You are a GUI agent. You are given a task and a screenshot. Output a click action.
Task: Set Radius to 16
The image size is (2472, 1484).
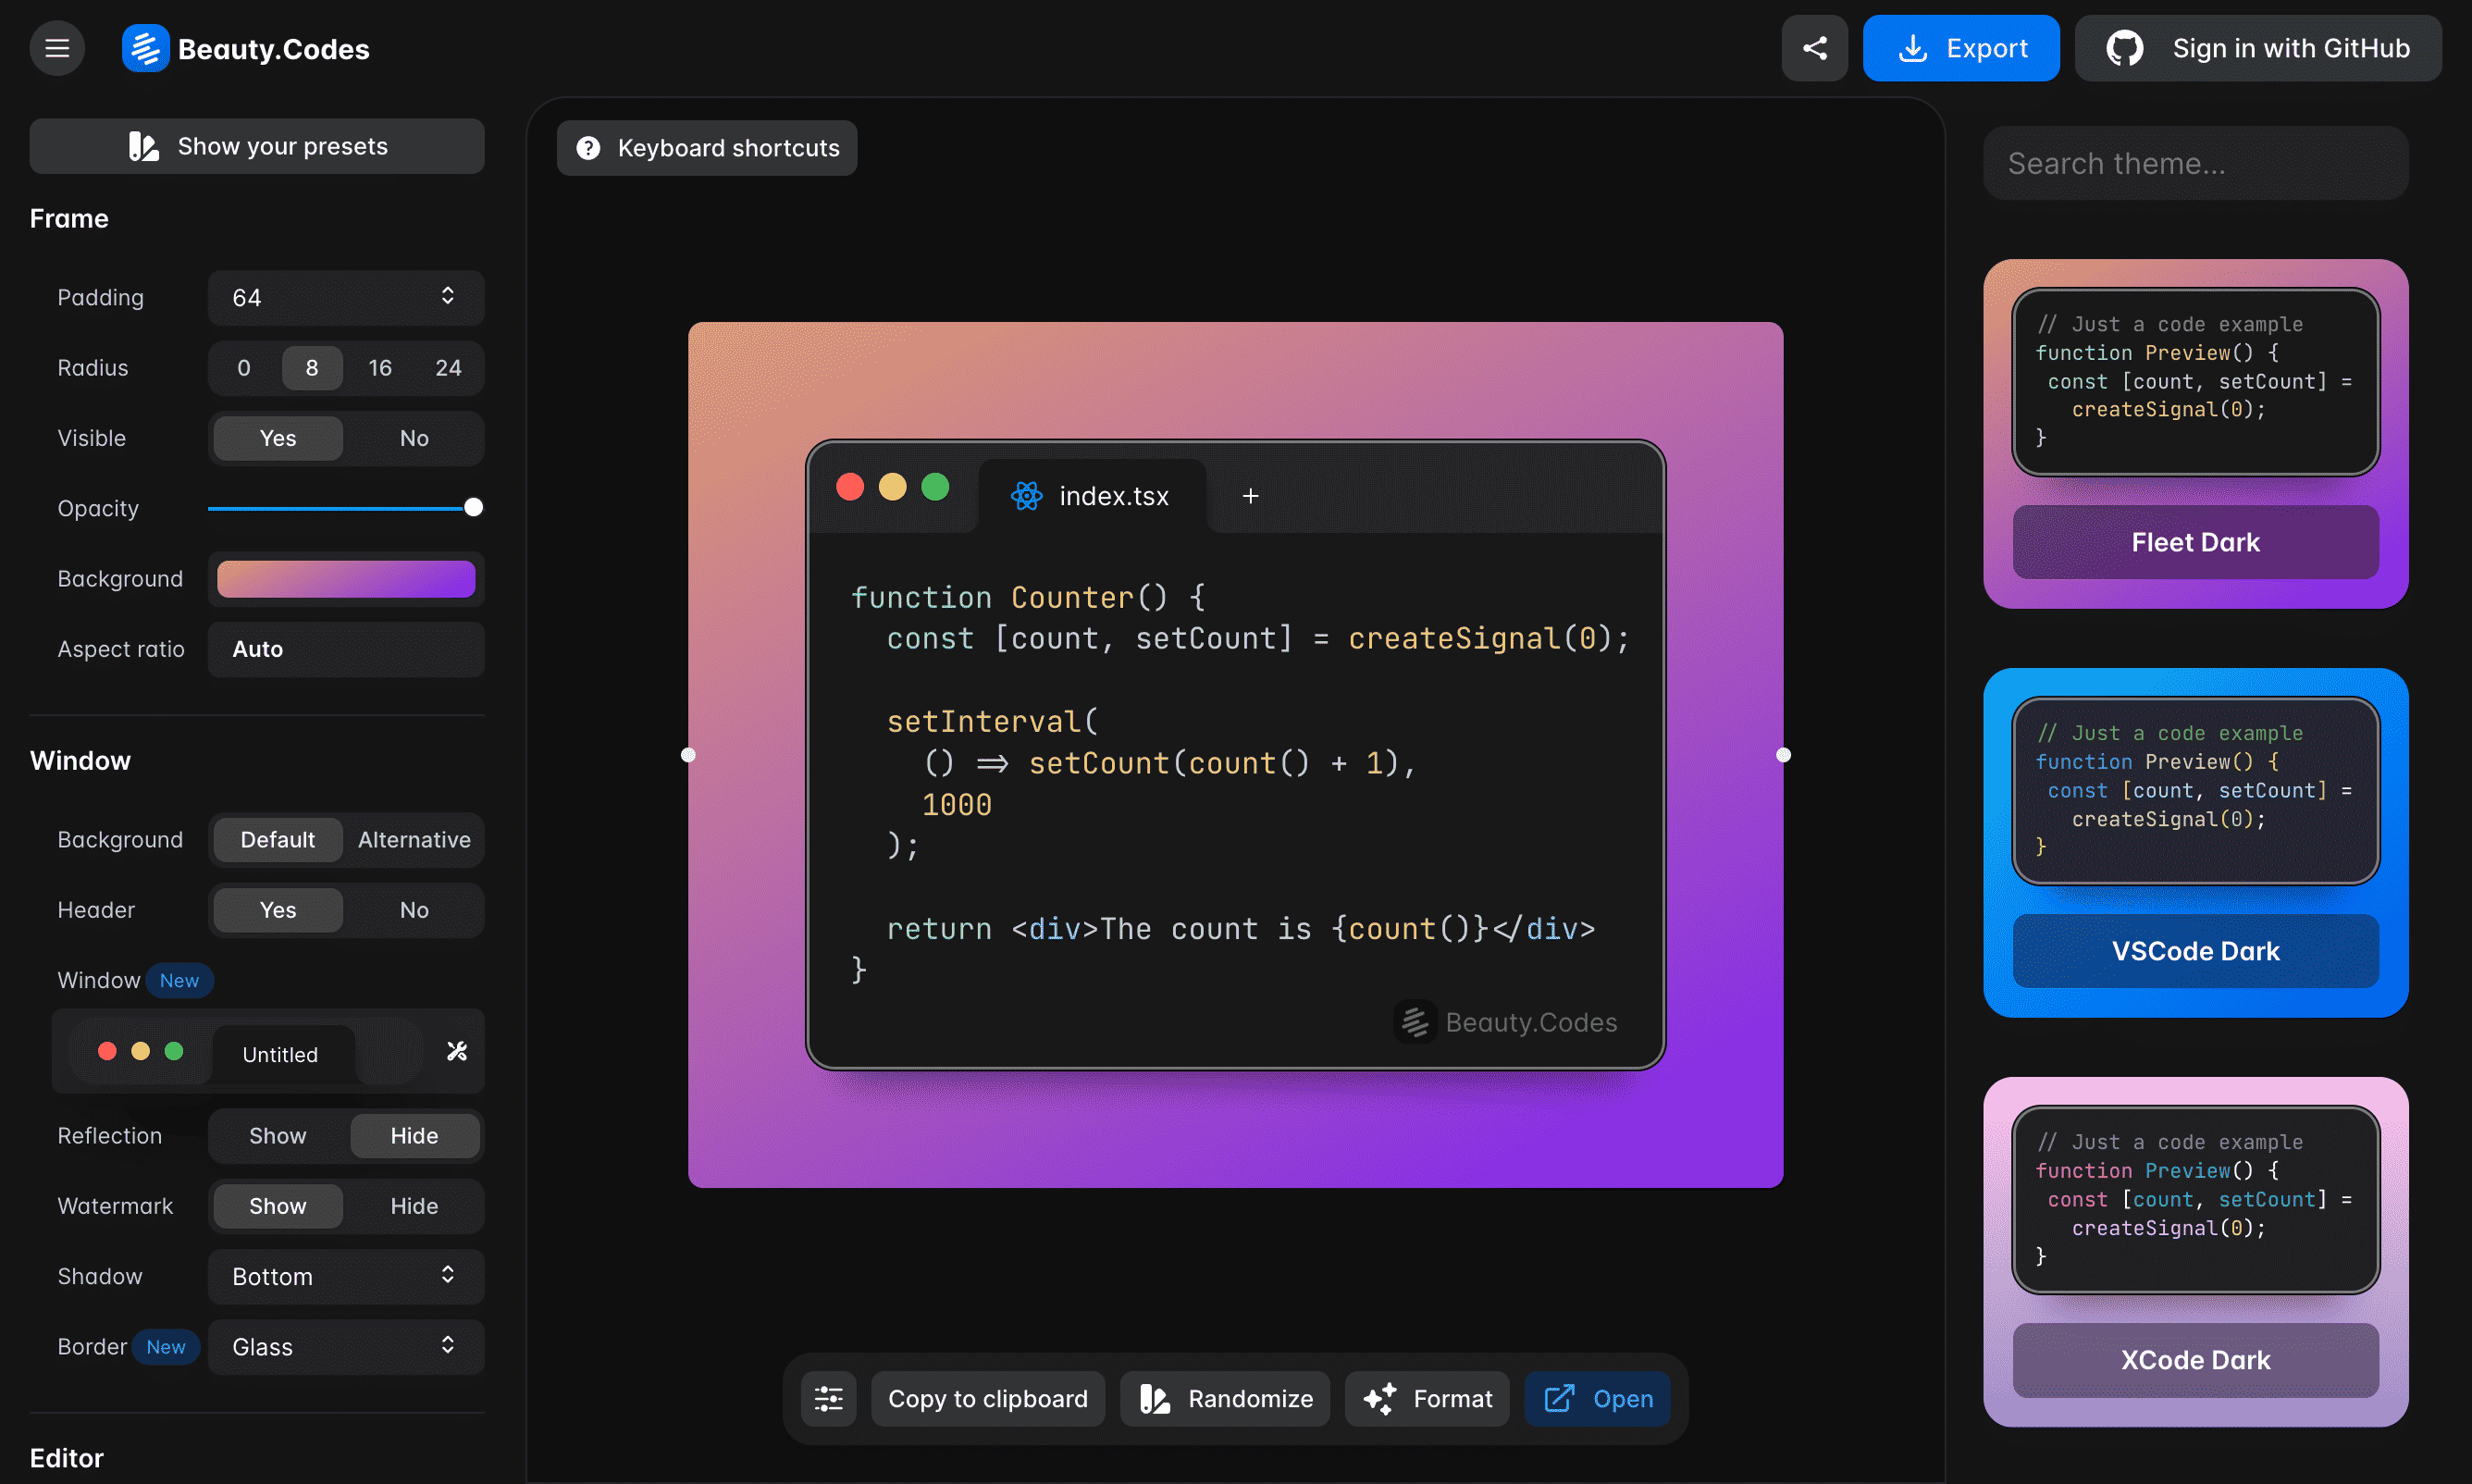pyautogui.click(x=380, y=368)
